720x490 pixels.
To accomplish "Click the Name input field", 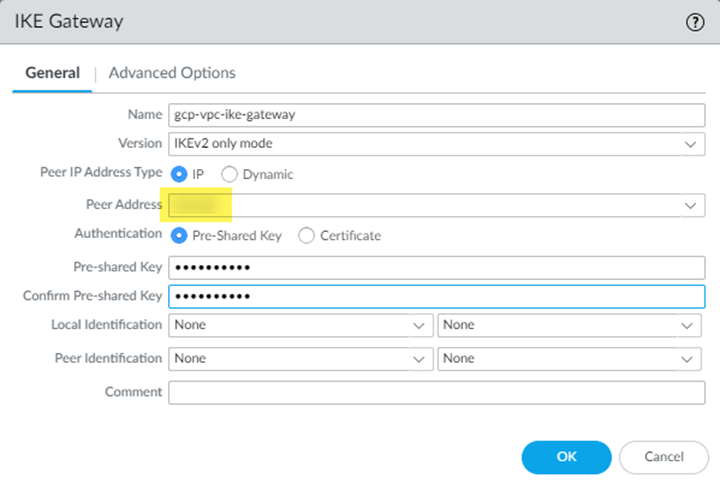I will coord(437,114).
